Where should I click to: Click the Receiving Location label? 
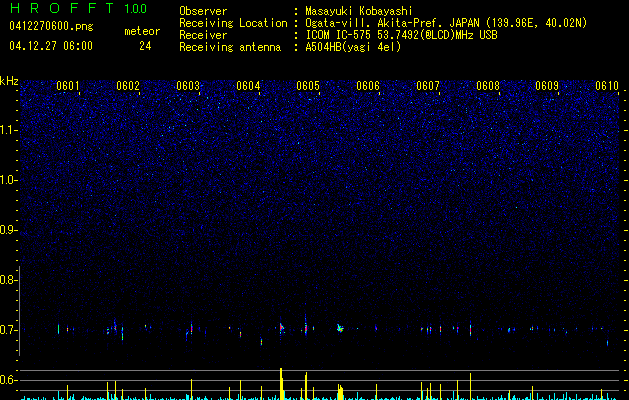point(233,23)
